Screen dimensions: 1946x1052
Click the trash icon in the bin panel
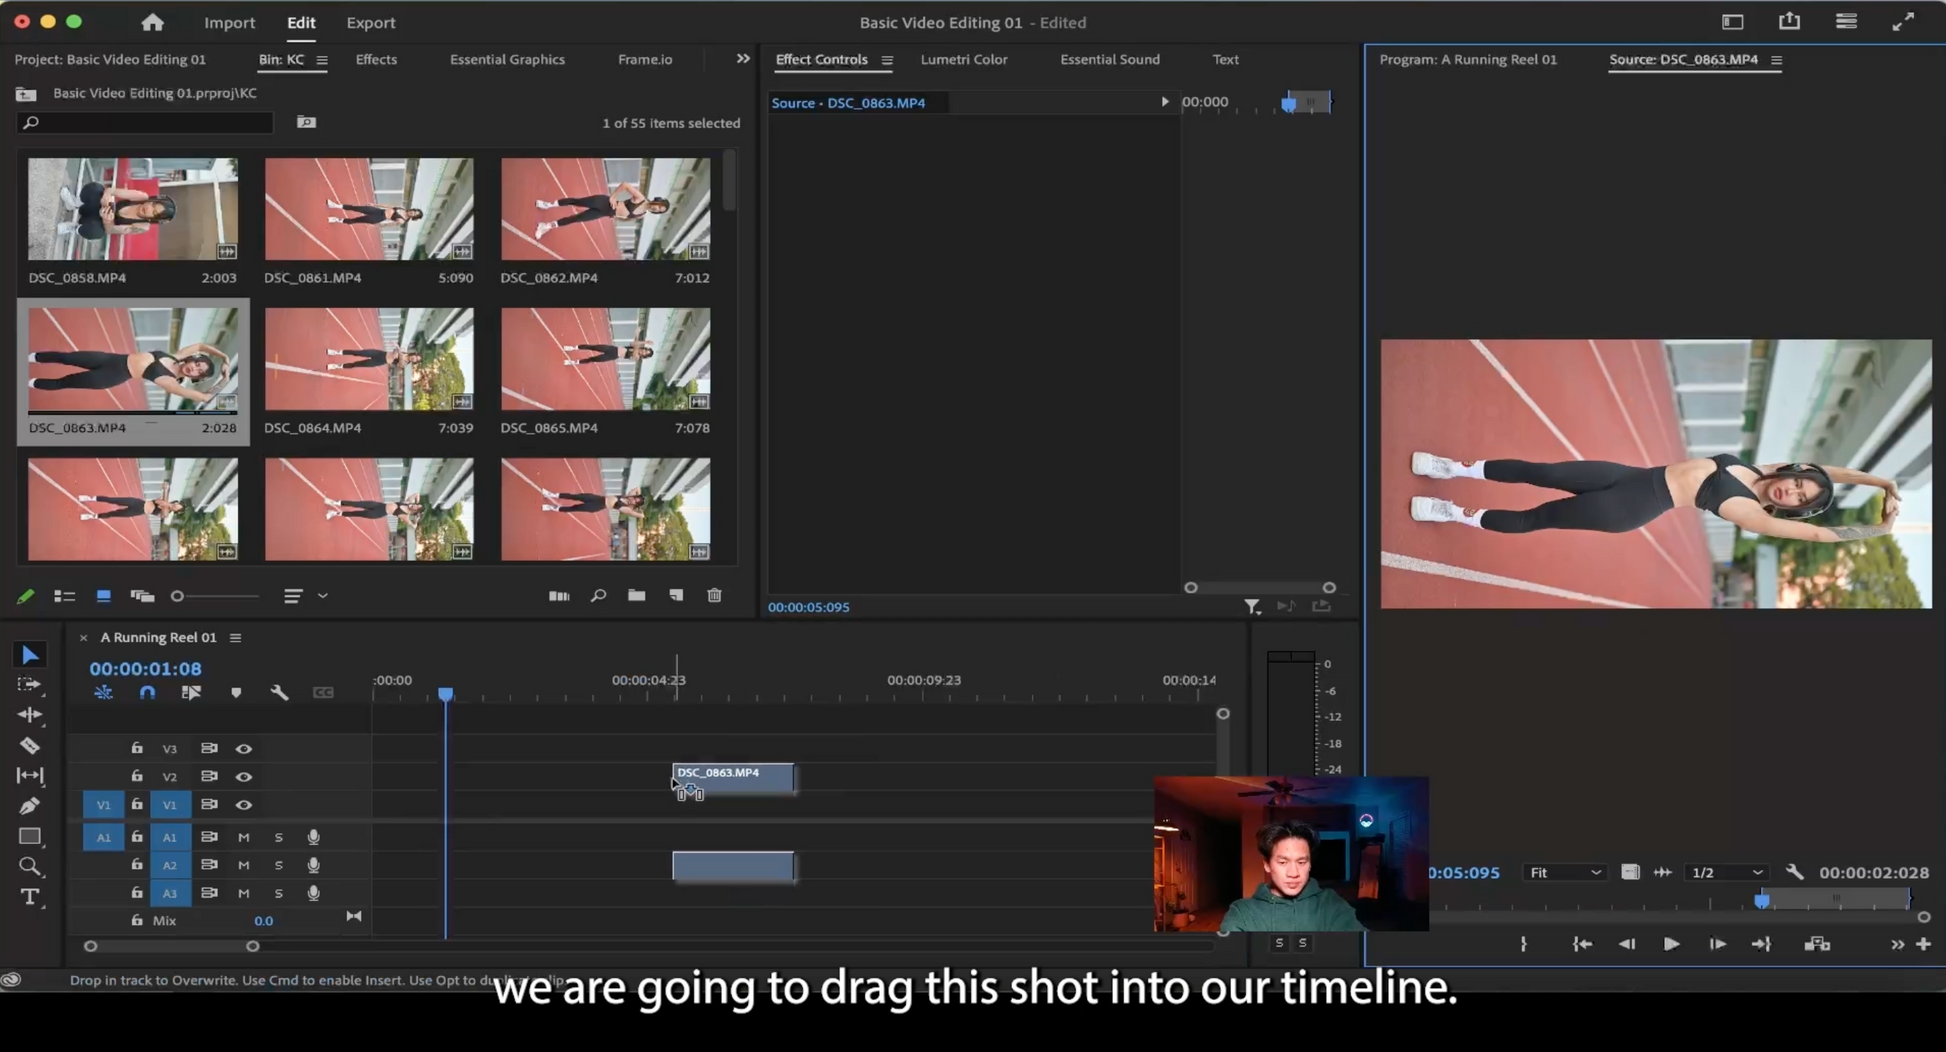714,596
